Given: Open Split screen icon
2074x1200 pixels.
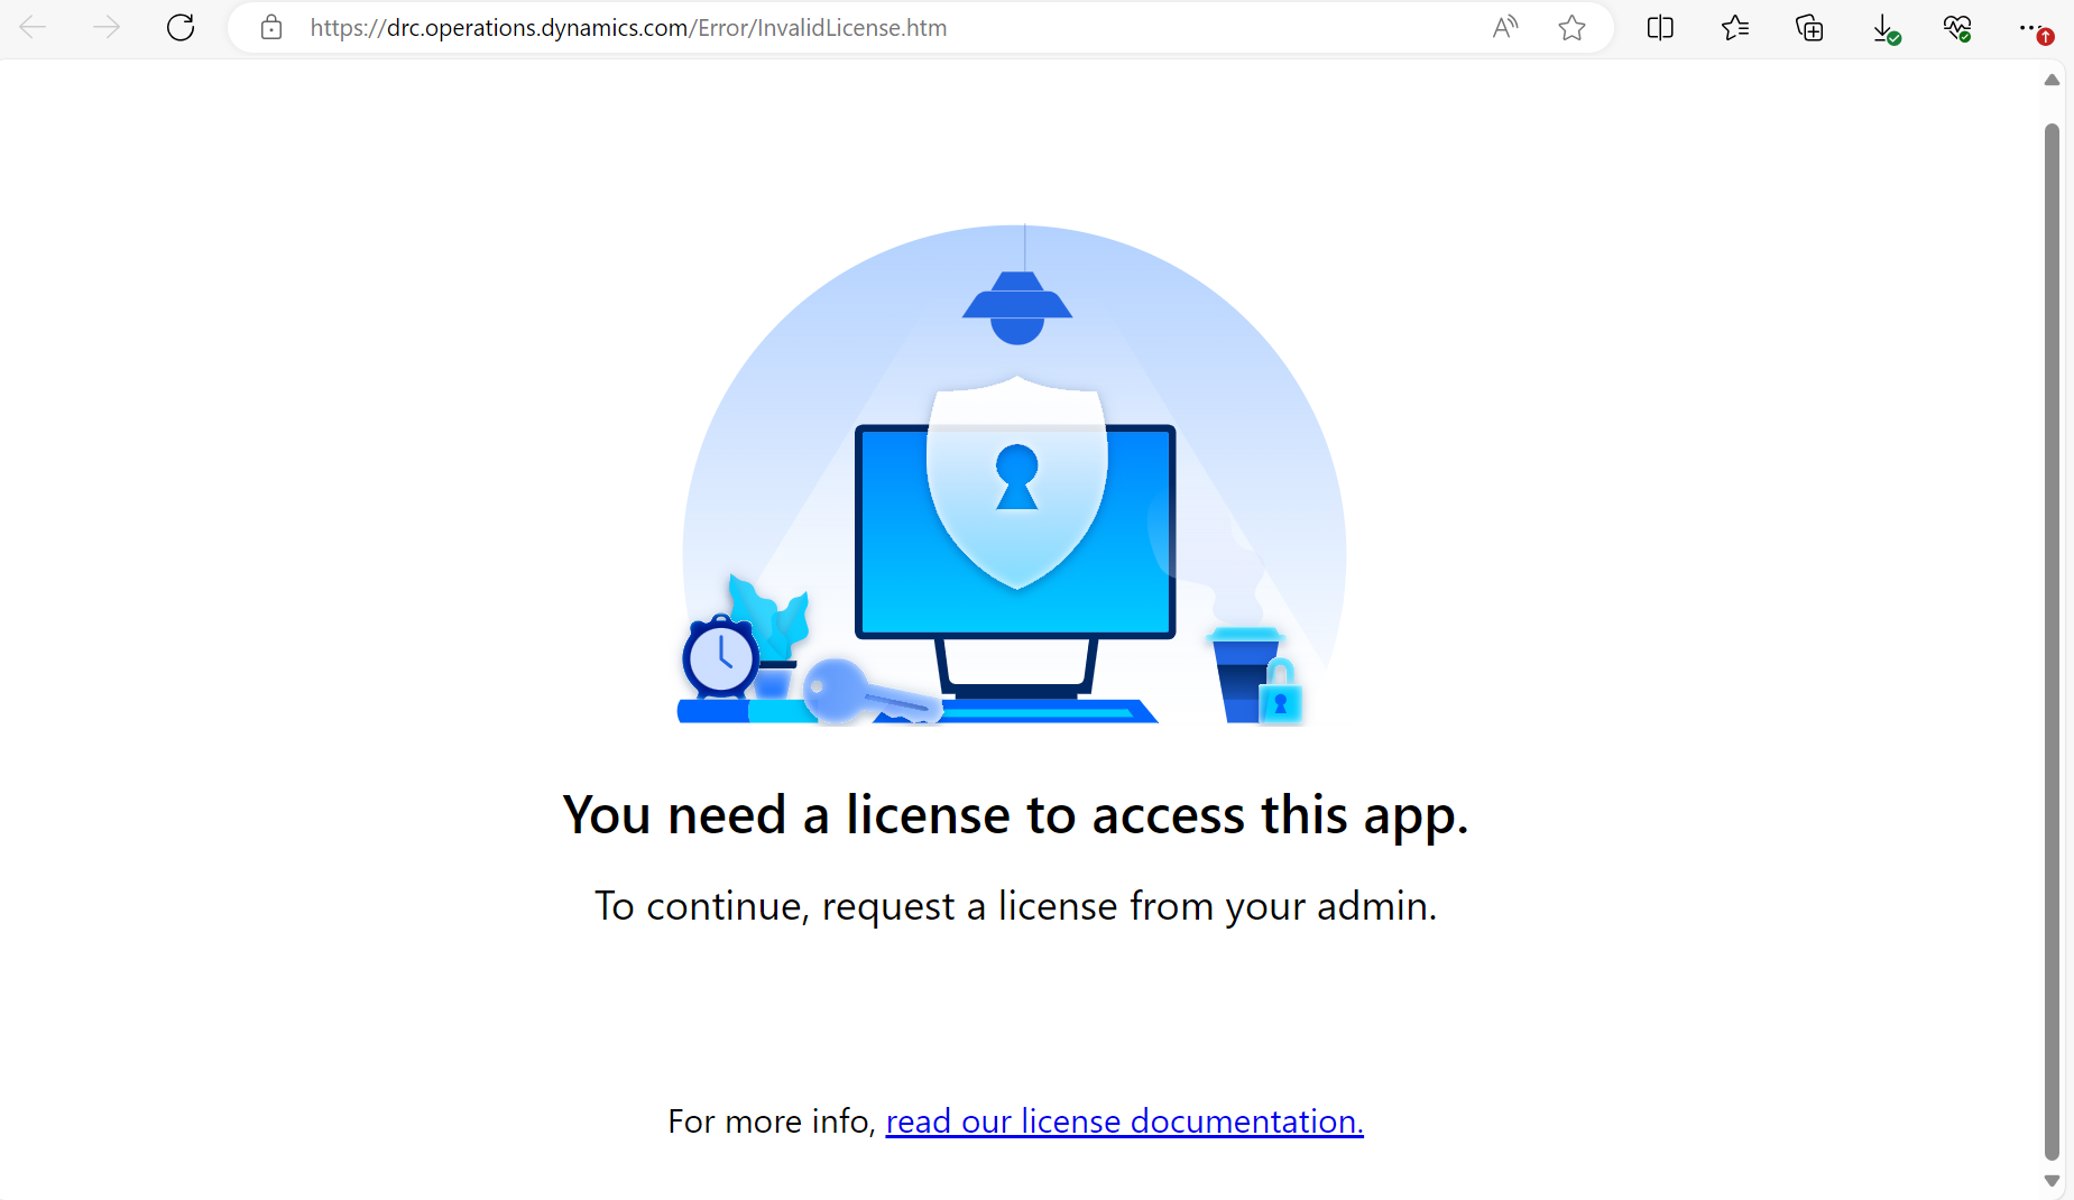Looking at the screenshot, I should [1660, 28].
